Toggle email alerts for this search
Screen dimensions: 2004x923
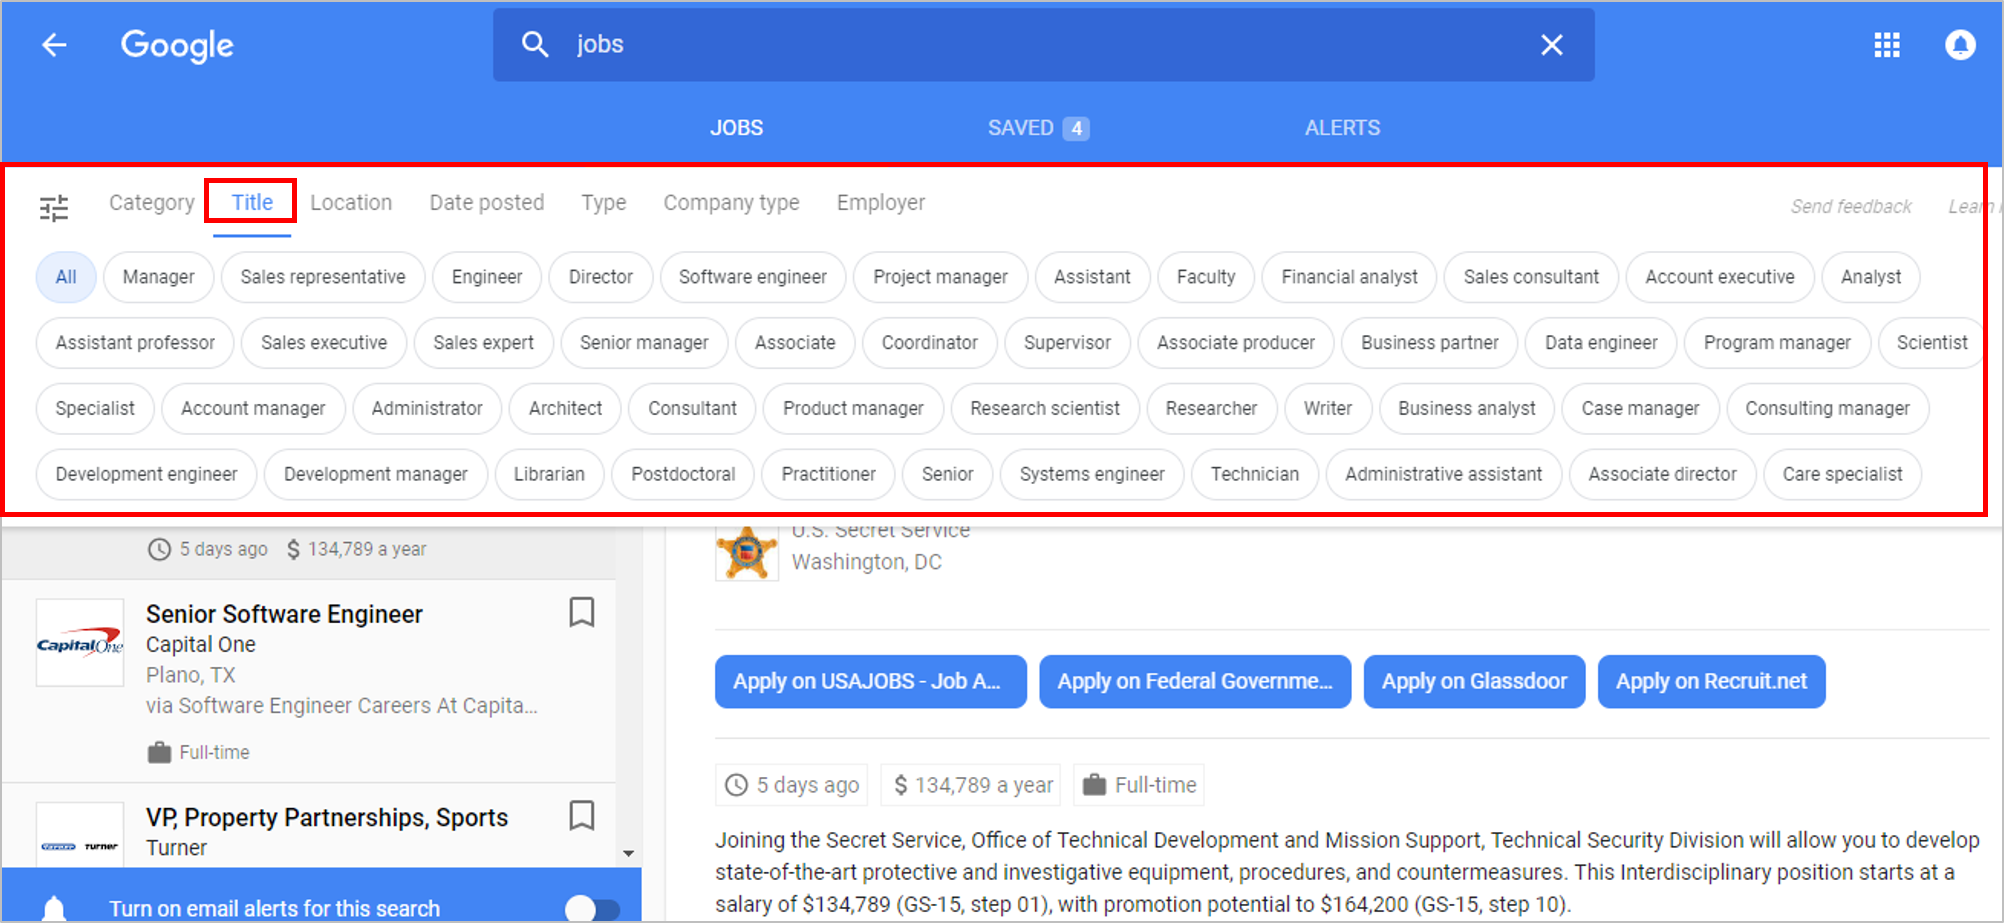coord(592,908)
